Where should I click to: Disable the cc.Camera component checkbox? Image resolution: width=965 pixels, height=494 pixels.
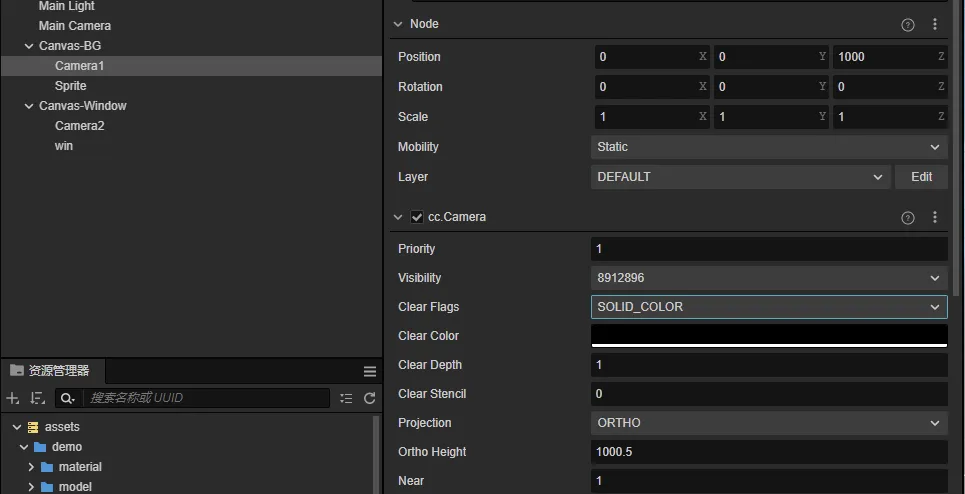(x=417, y=217)
